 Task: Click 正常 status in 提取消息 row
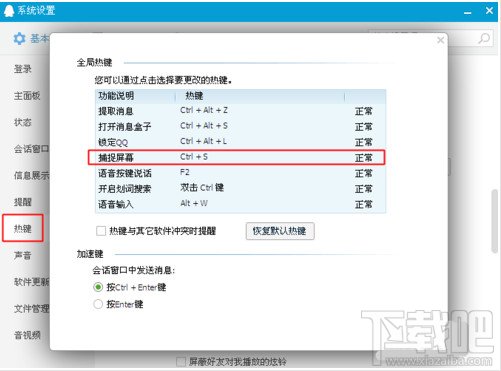(363, 111)
